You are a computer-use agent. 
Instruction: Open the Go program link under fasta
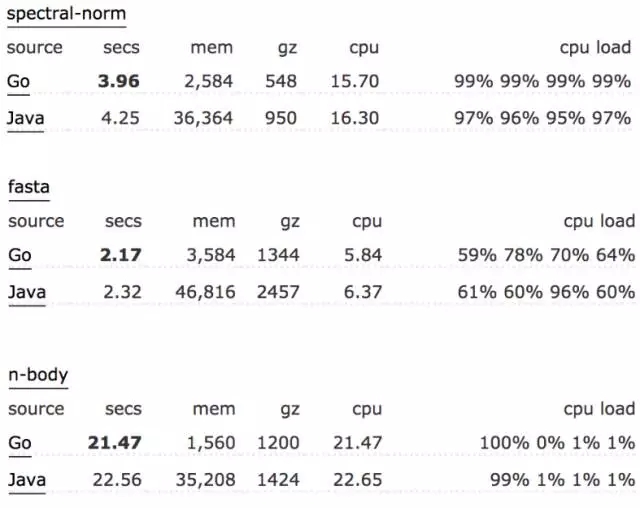[19, 255]
